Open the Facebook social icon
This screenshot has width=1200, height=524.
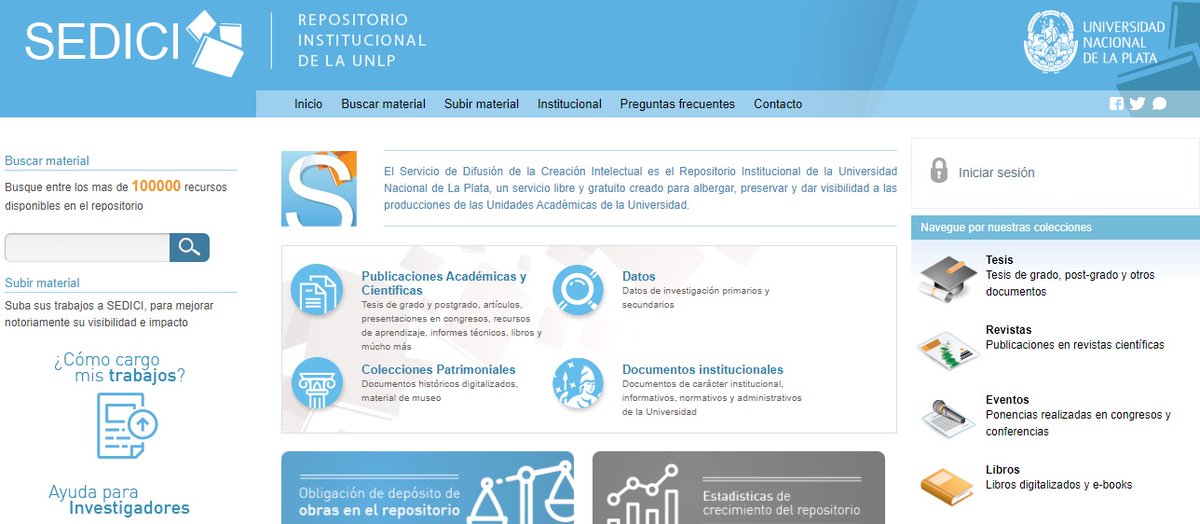pyautogui.click(x=1117, y=104)
